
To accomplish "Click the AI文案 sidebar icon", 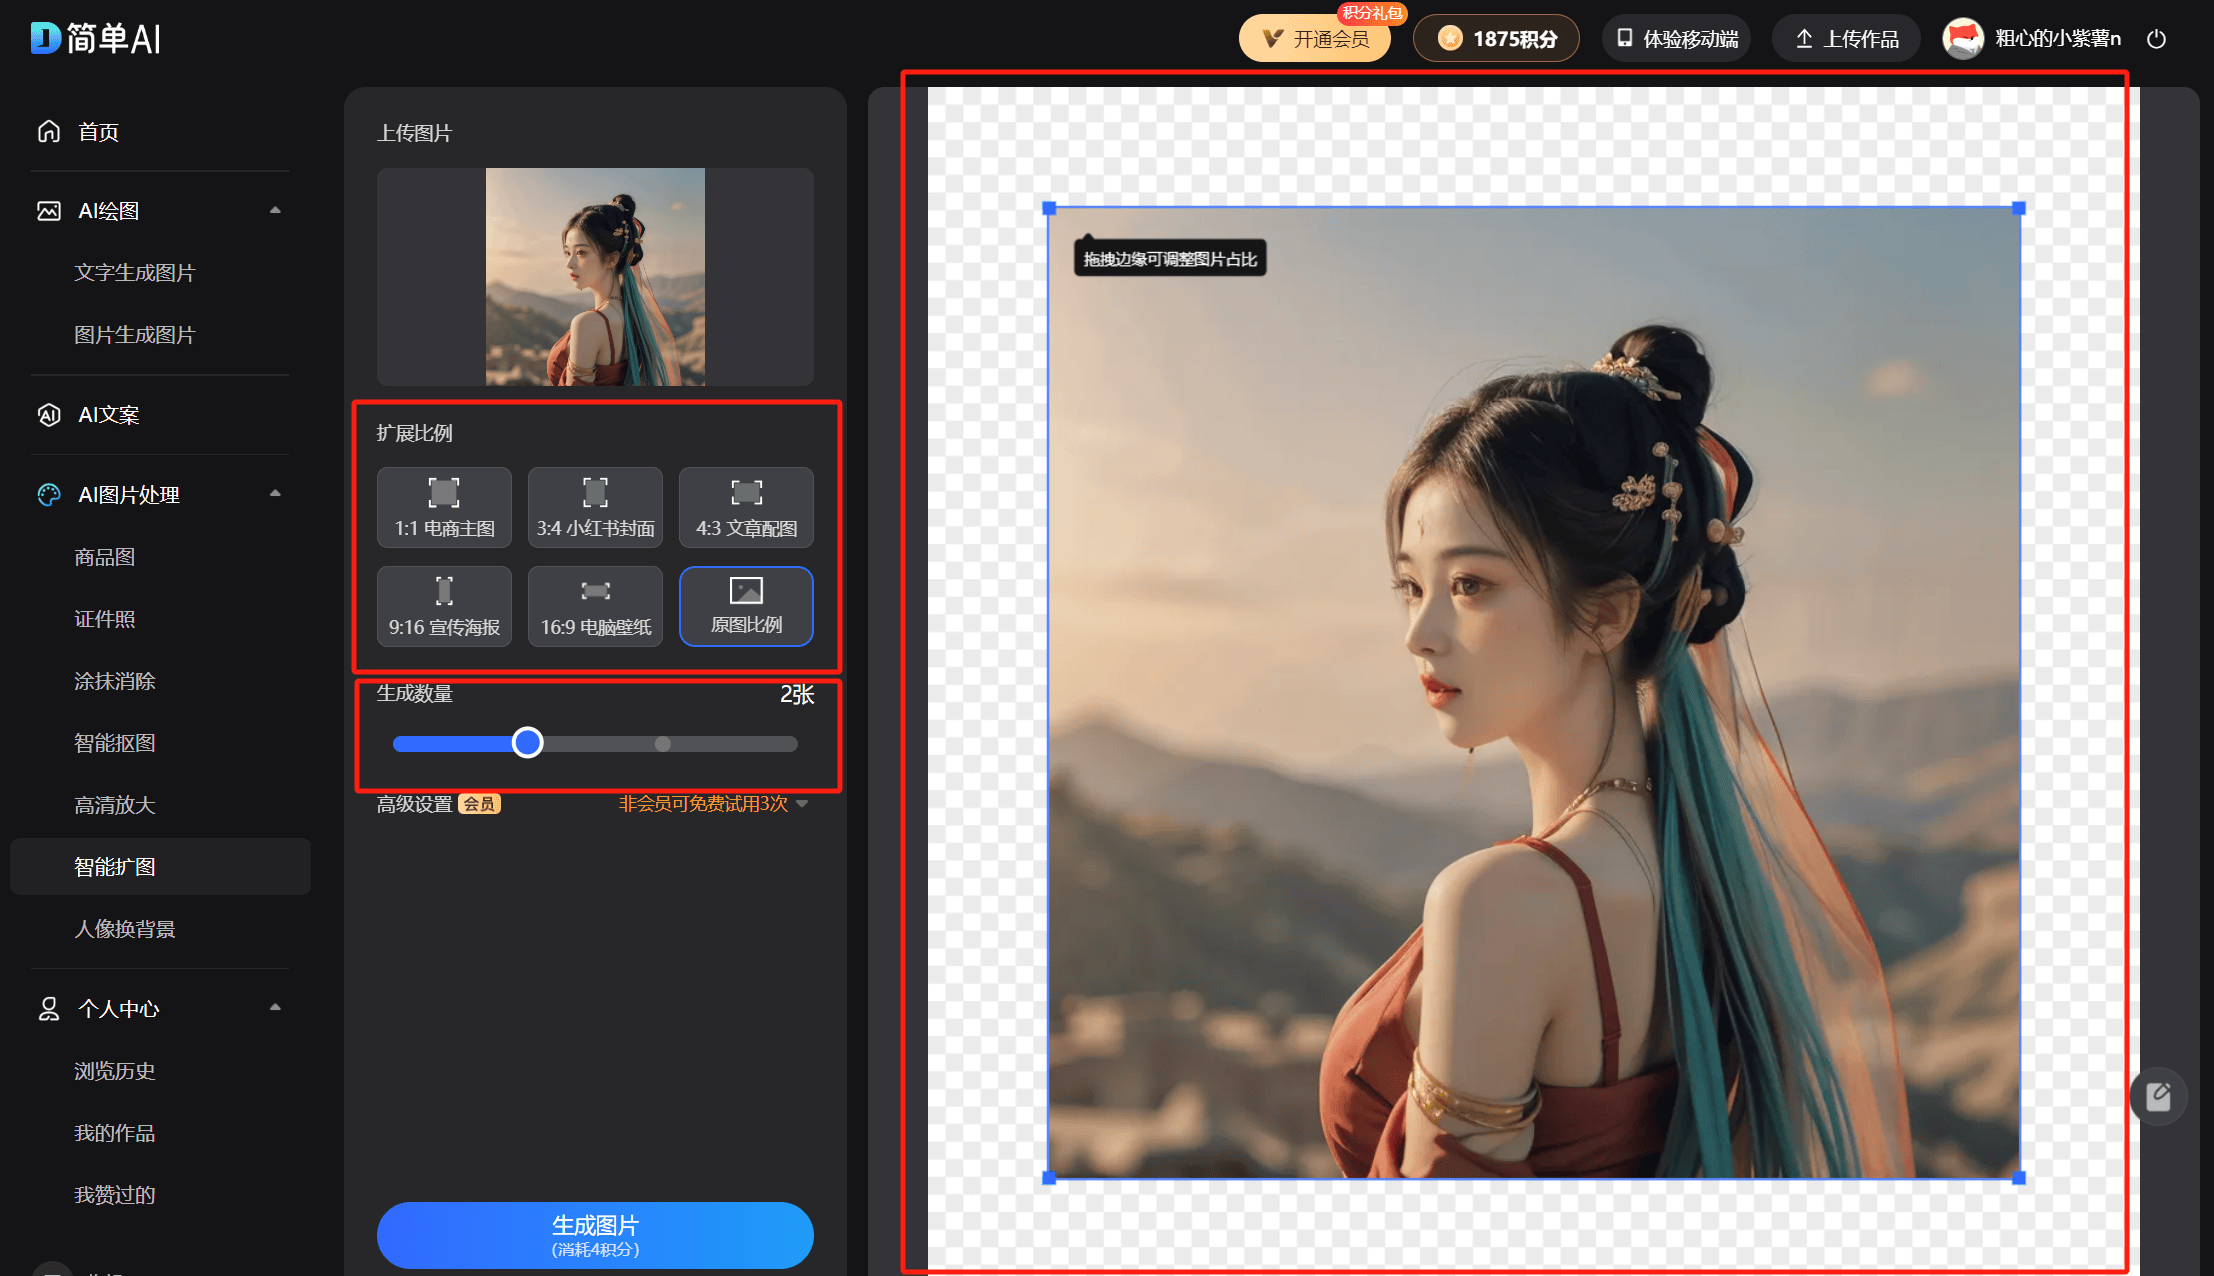I will pyautogui.click(x=49, y=414).
